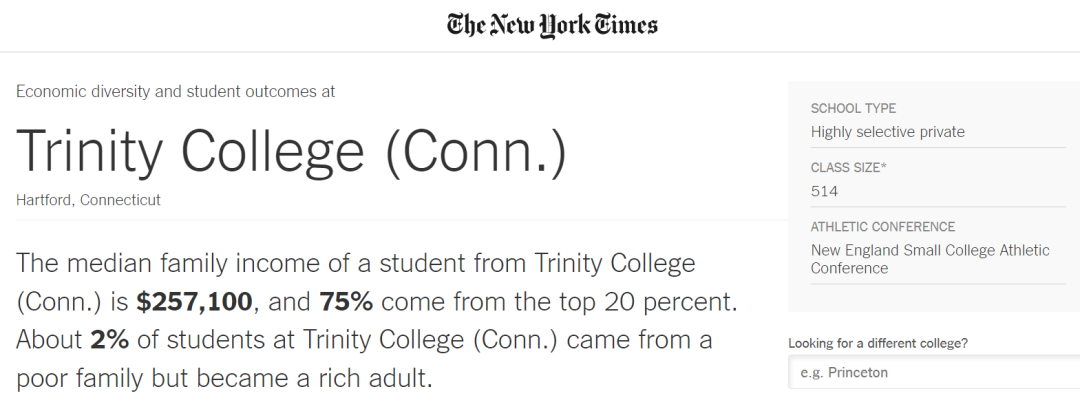Select the 'ATHLETIC CONFERENCE' label
The image size is (1080, 409).
883,227
